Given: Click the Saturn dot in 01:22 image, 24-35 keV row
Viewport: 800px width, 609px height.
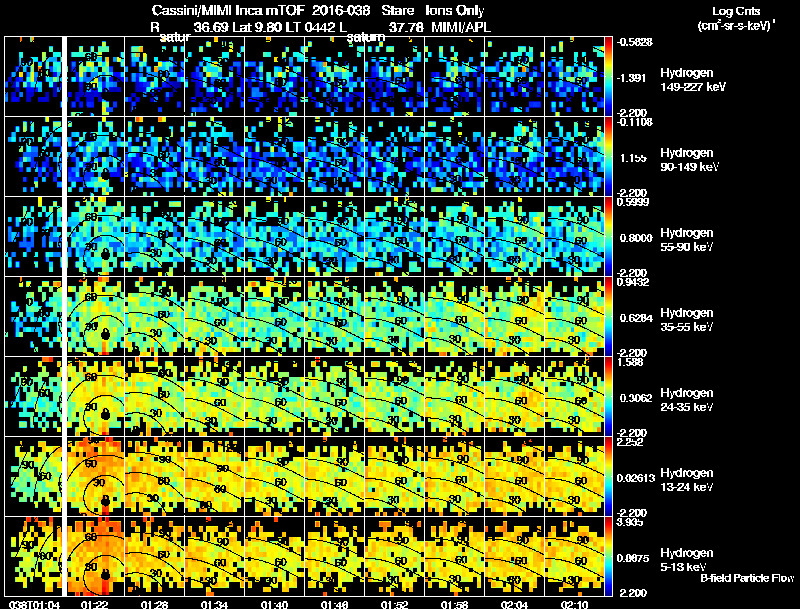Looking at the screenshot, I should (106, 415).
